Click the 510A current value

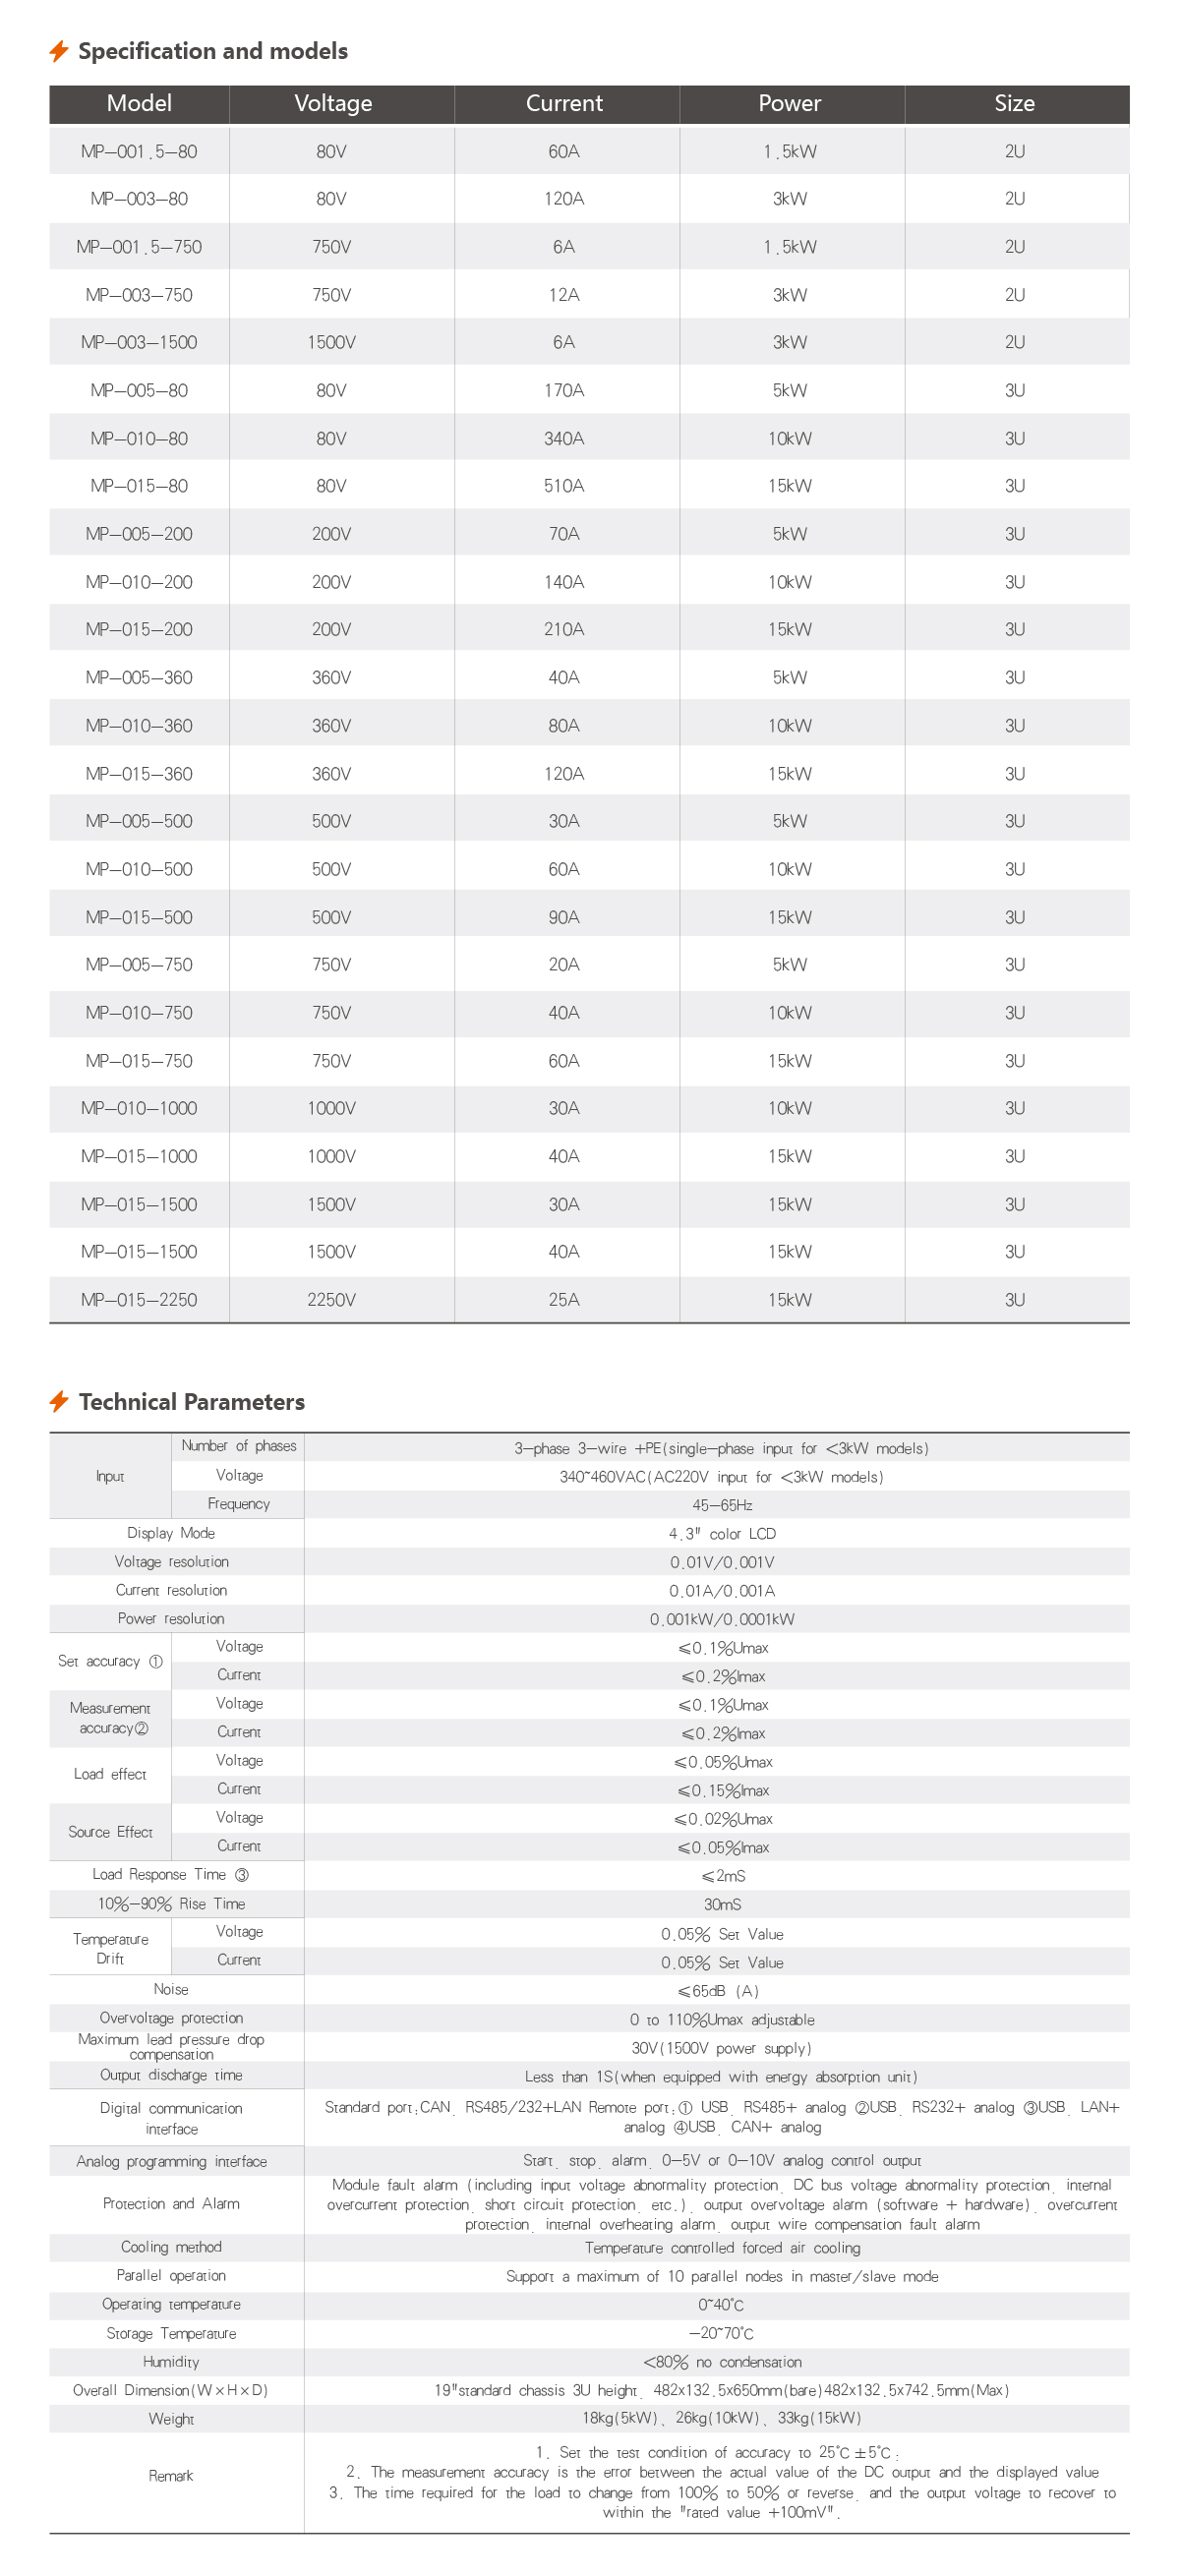point(564,486)
